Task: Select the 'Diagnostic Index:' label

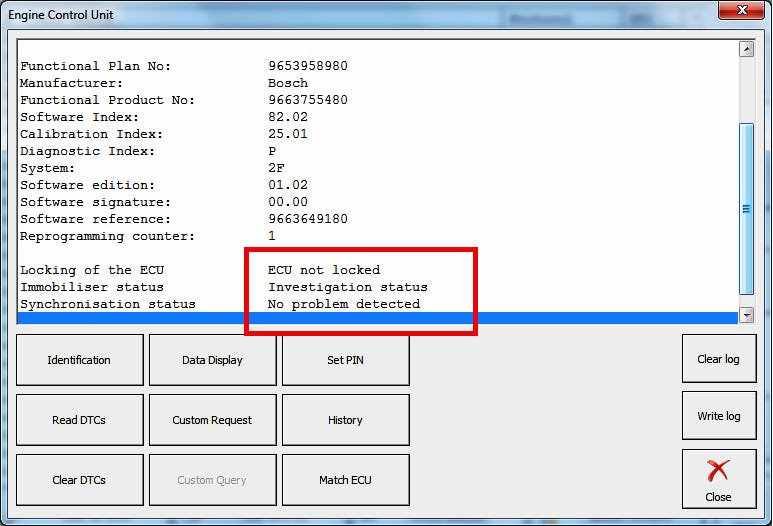Action: tap(88, 151)
